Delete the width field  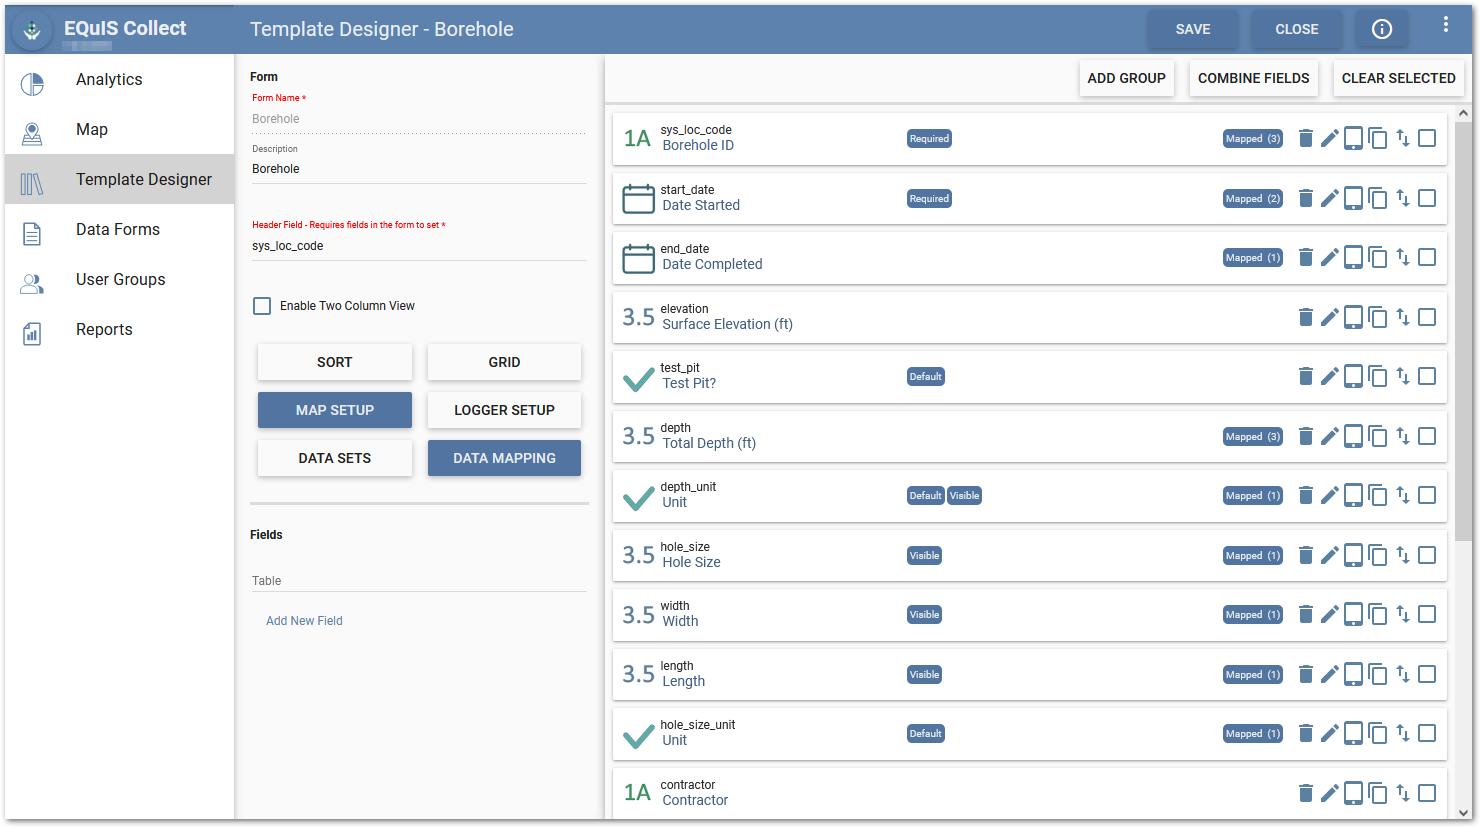pos(1305,614)
